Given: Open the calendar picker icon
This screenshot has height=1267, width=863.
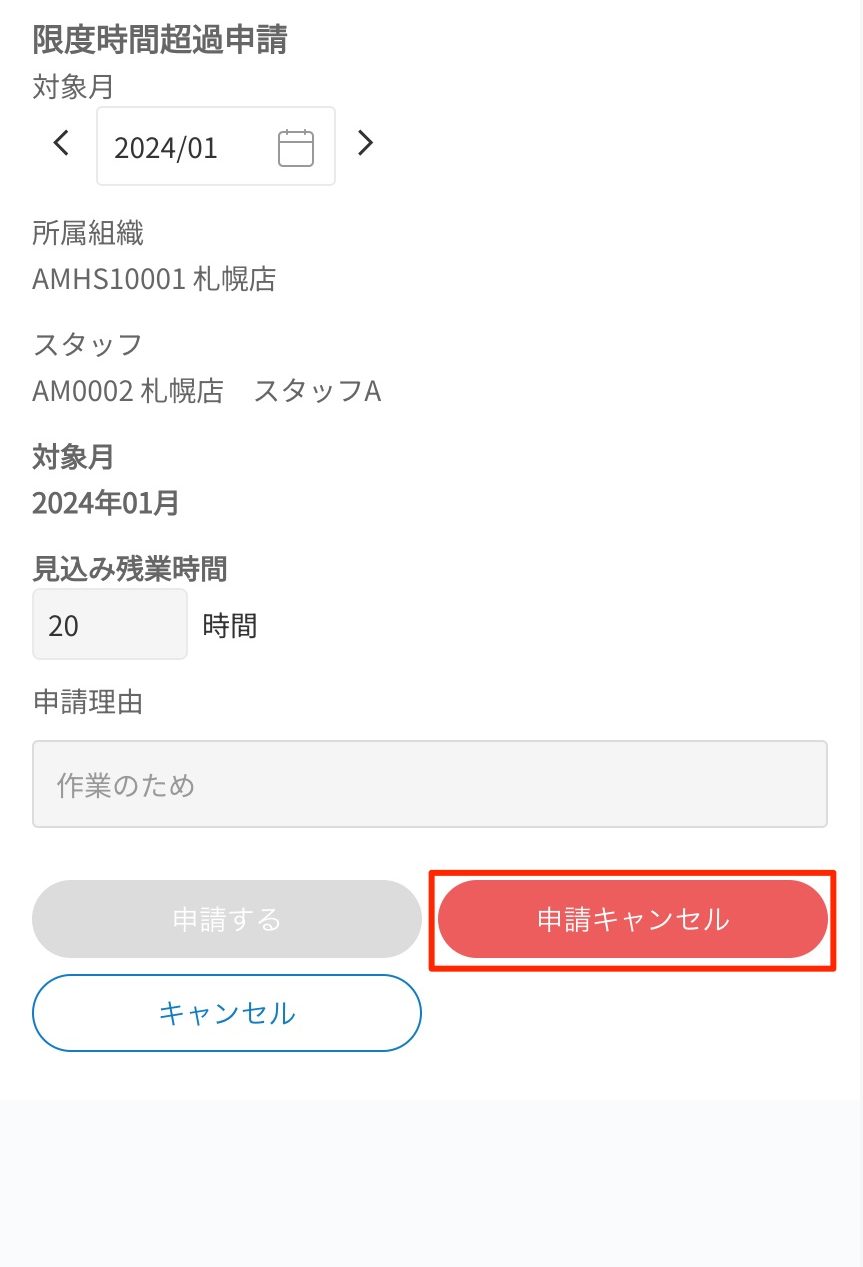Looking at the screenshot, I should pyautogui.click(x=295, y=148).
